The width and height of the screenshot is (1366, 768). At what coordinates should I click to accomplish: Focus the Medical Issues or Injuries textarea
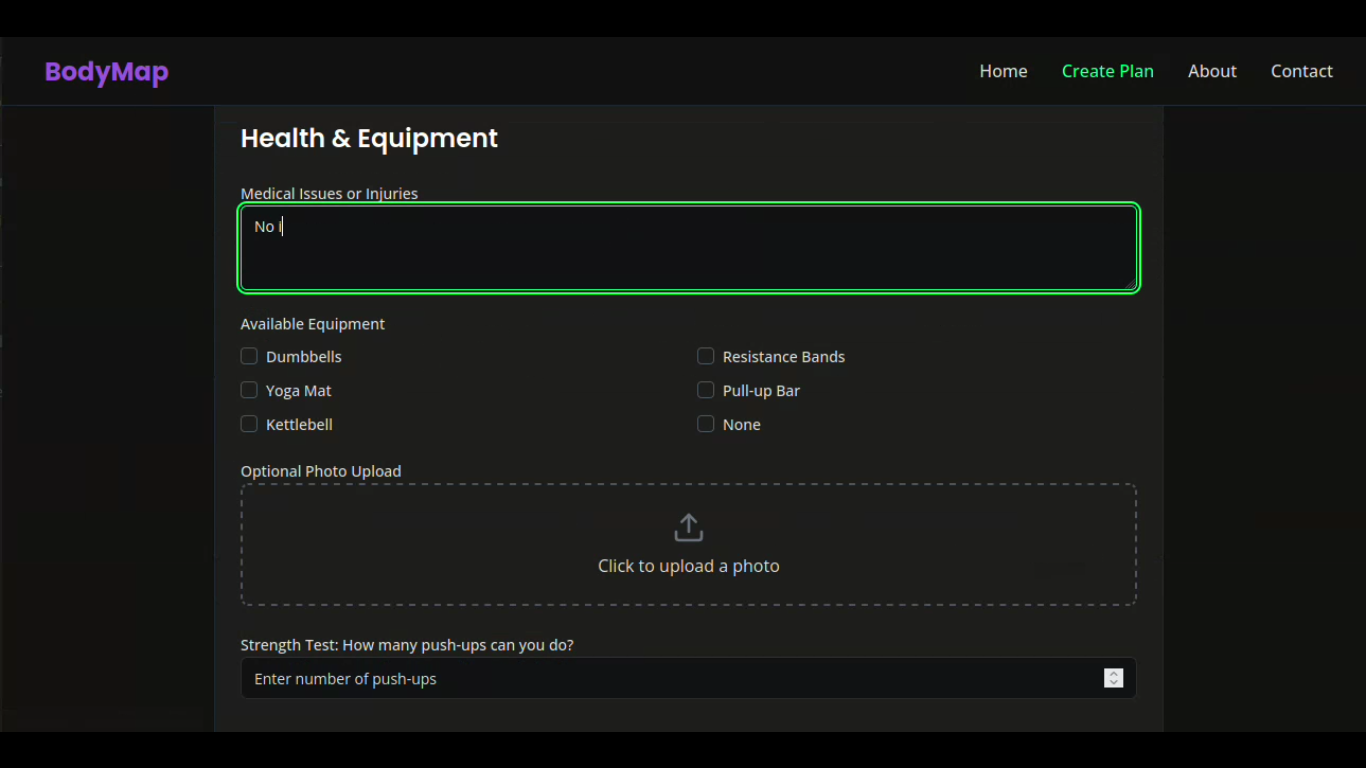click(688, 248)
